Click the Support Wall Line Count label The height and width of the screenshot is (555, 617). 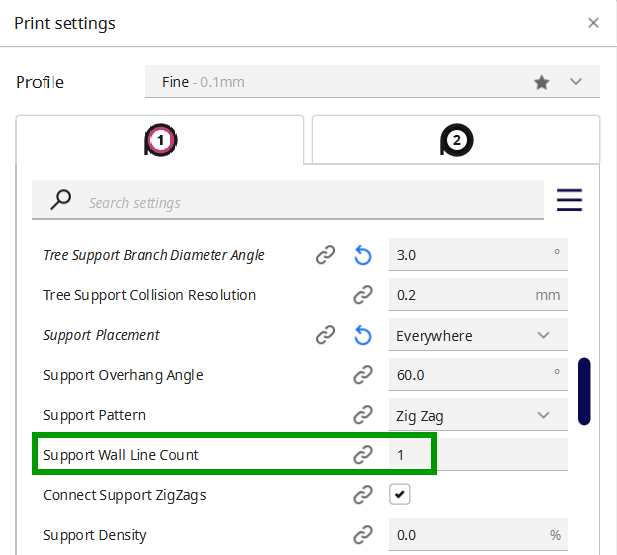pyautogui.click(x=120, y=455)
